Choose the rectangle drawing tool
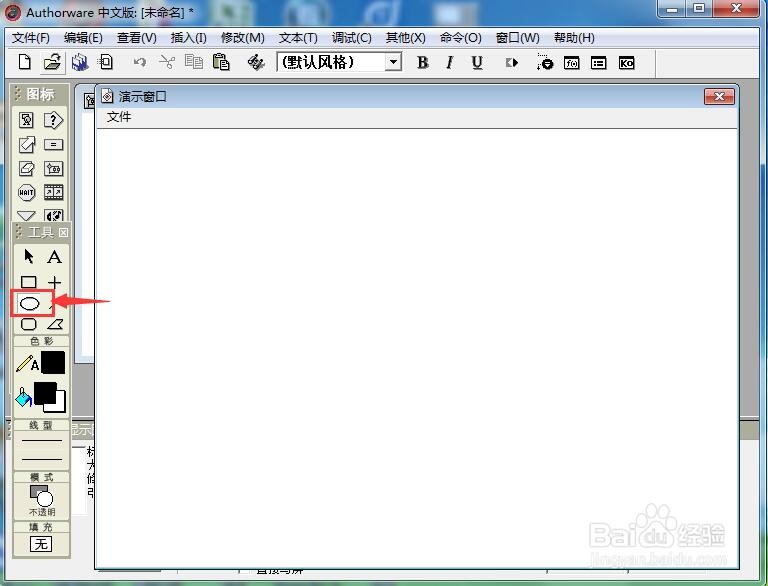The height and width of the screenshot is (586, 768). point(28,282)
